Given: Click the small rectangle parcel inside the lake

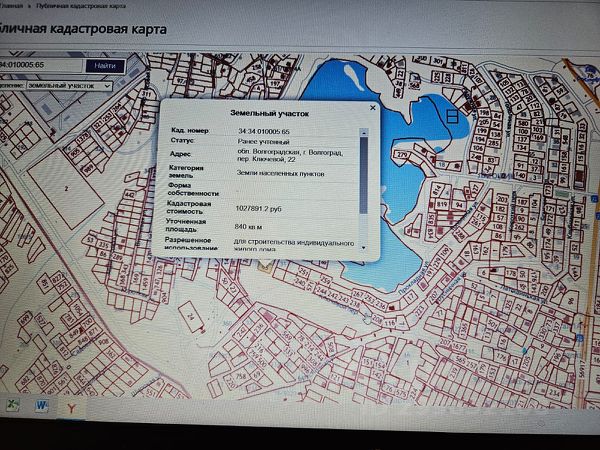Looking at the screenshot, I should pyautogui.click(x=452, y=116).
